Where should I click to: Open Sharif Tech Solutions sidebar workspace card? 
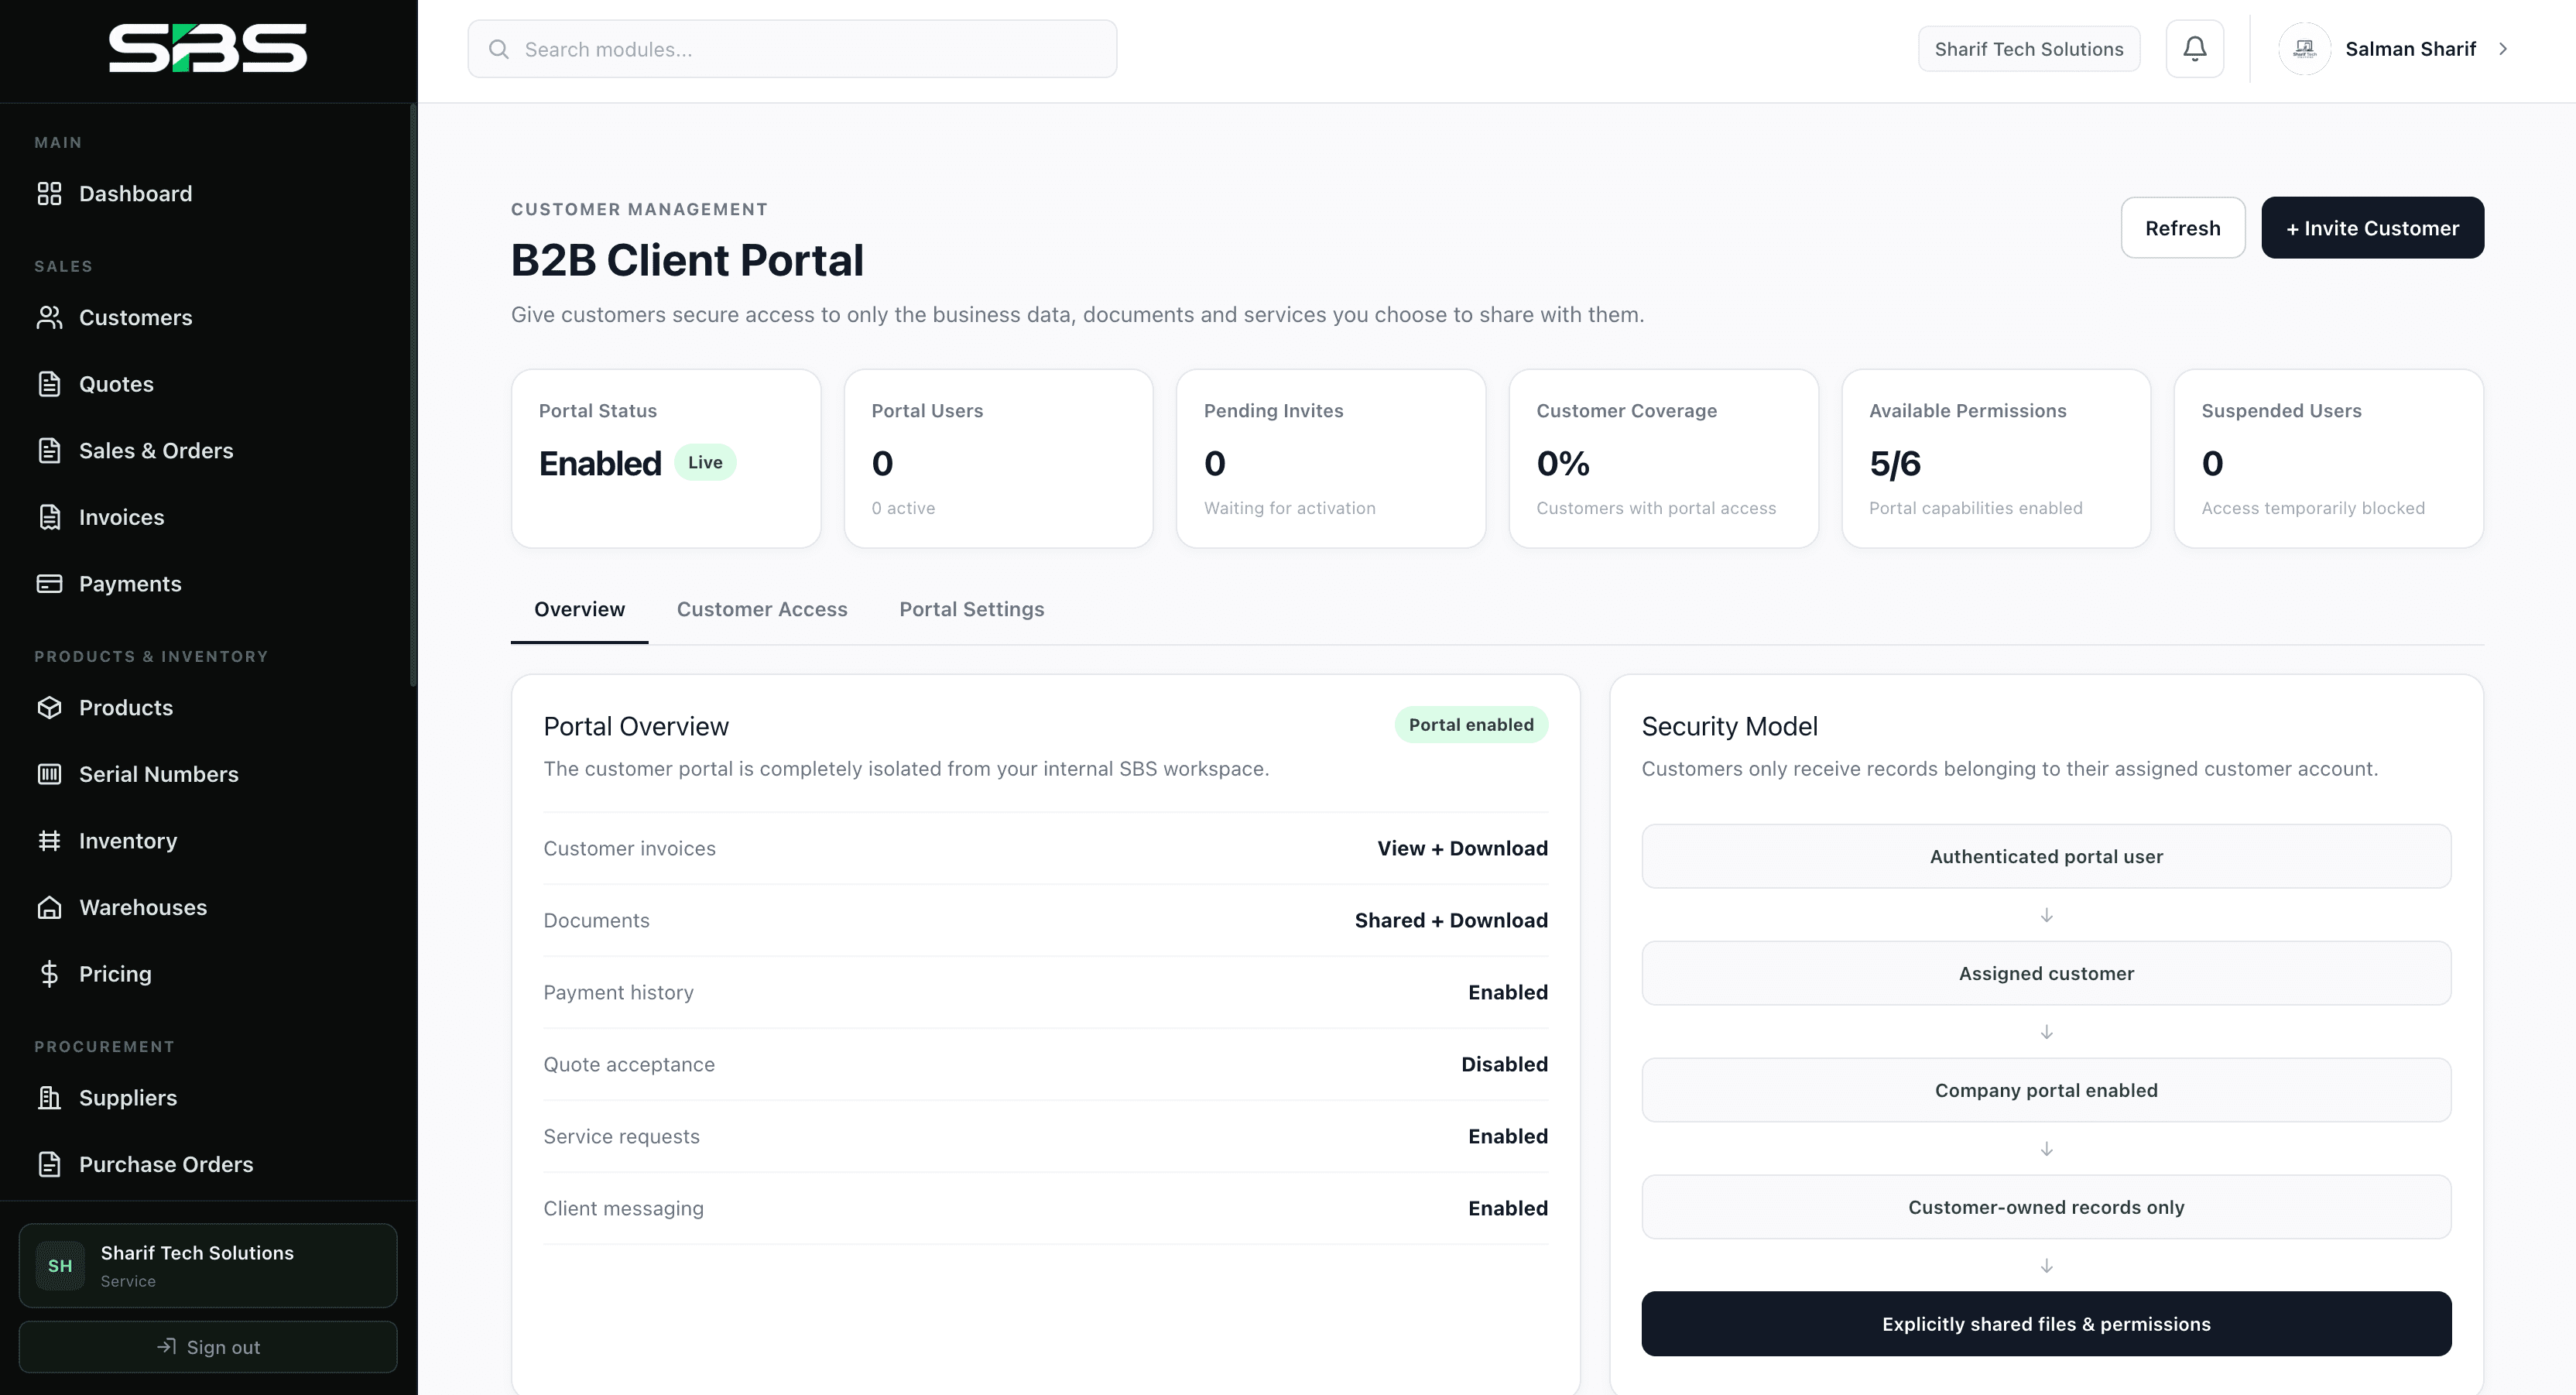pyautogui.click(x=208, y=1266)
